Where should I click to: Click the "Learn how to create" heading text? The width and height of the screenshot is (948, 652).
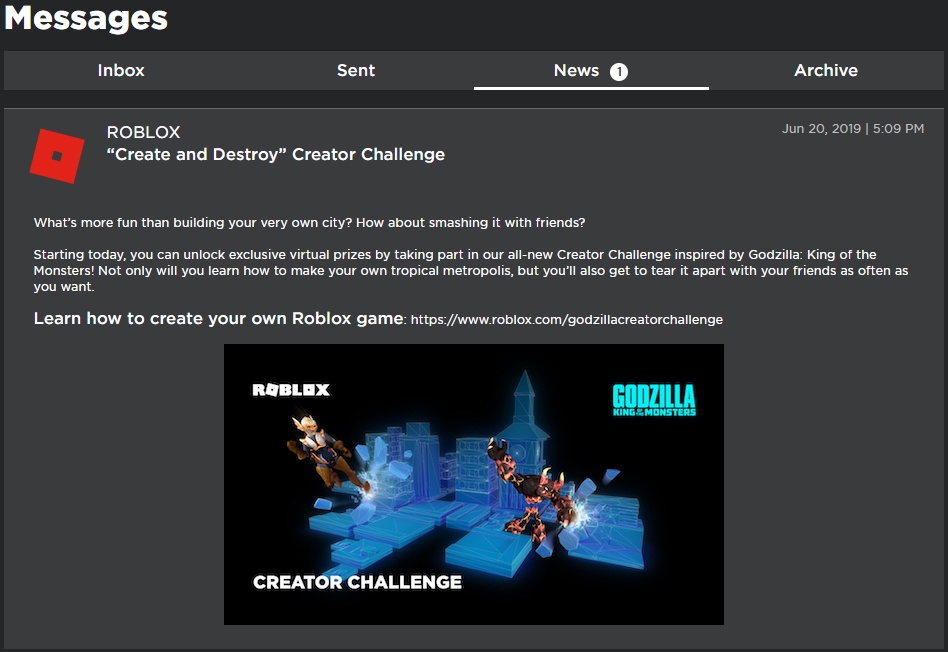click(218, 319)
